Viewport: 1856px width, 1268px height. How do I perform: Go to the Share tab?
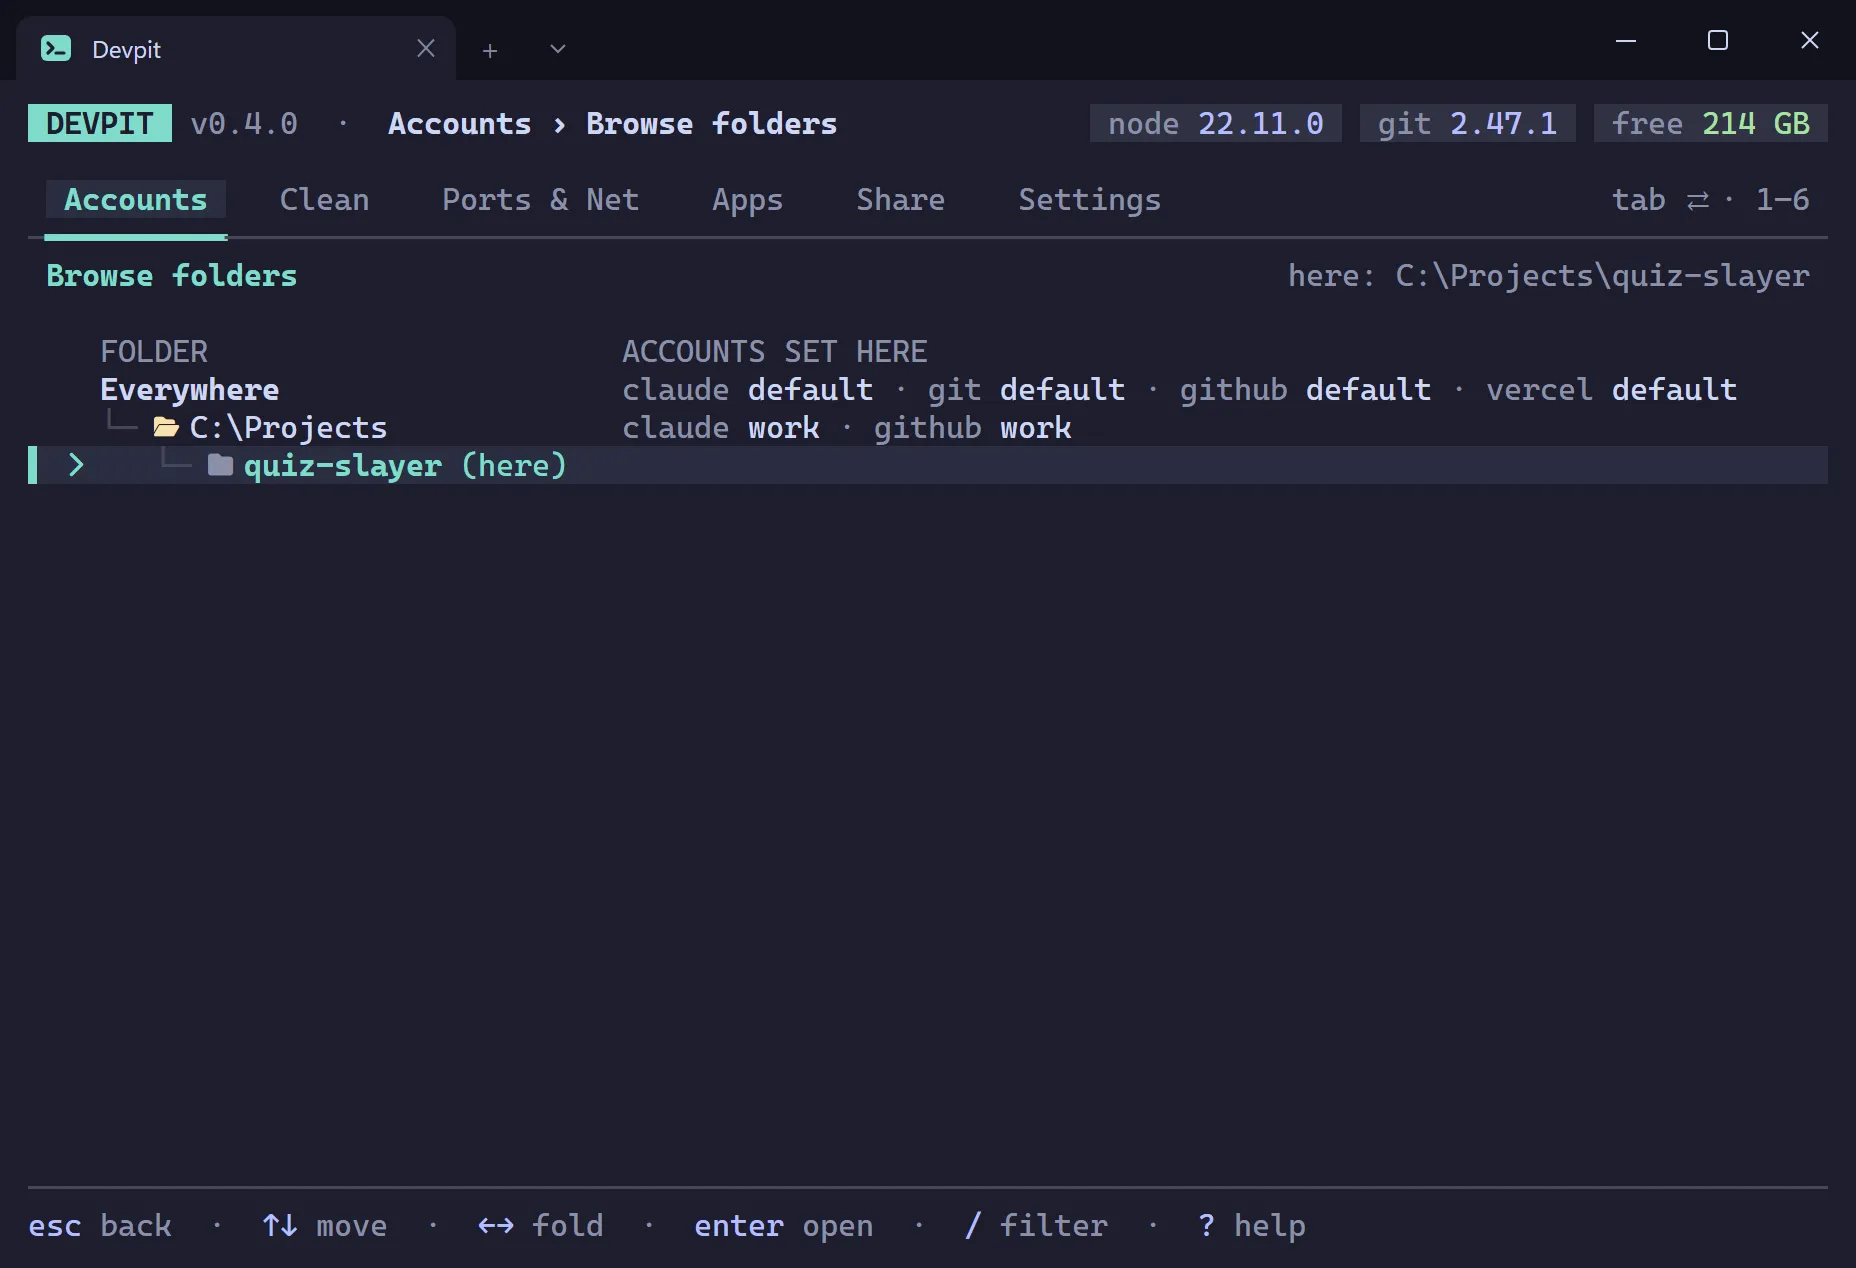pos(900,200)
